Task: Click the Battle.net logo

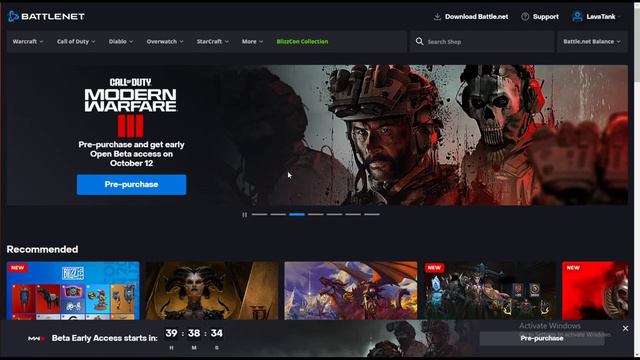Action: 46,16
